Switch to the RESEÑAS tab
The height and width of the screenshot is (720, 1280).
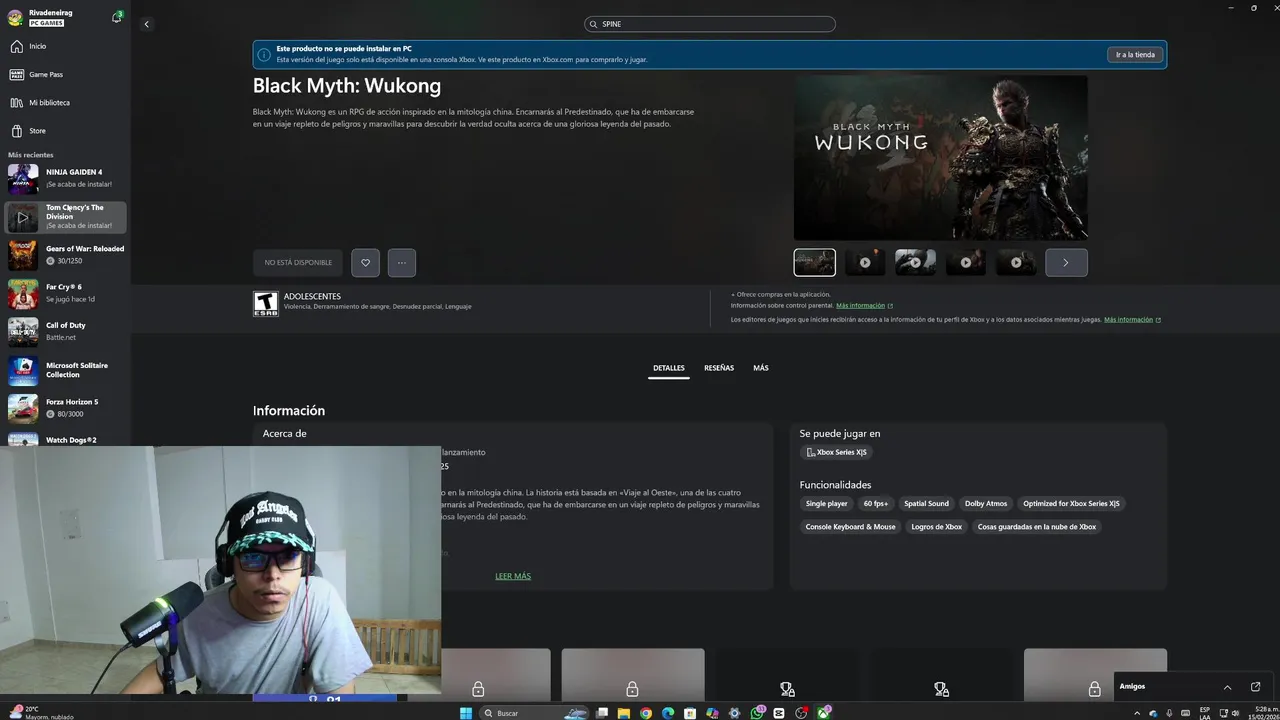719,368
